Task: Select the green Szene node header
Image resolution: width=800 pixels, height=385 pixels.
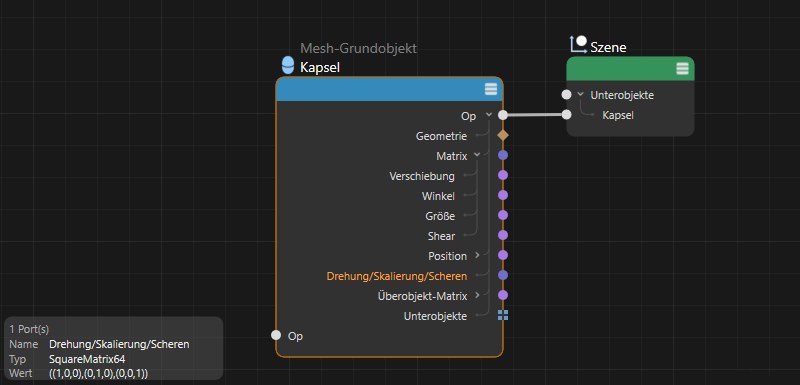Action: pos(630,68)
